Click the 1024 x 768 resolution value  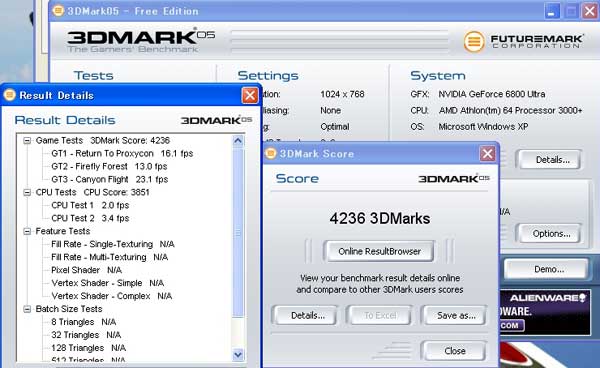click(x=342, y=94)
